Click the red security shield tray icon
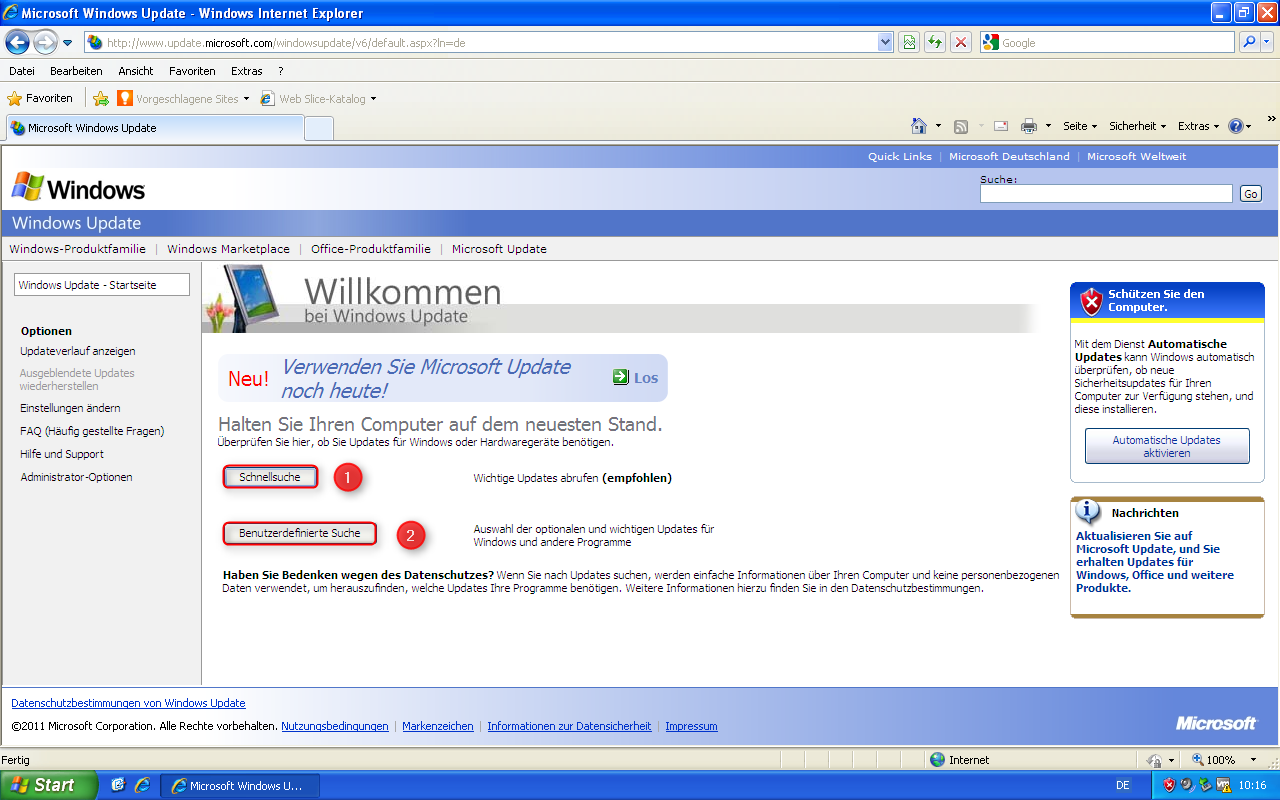 click(1169, 784)
